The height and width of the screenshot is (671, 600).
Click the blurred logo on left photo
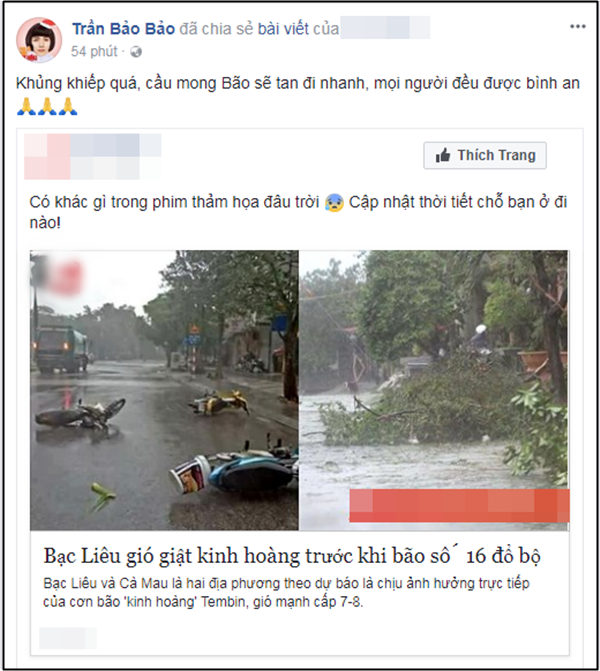point(56,276)
